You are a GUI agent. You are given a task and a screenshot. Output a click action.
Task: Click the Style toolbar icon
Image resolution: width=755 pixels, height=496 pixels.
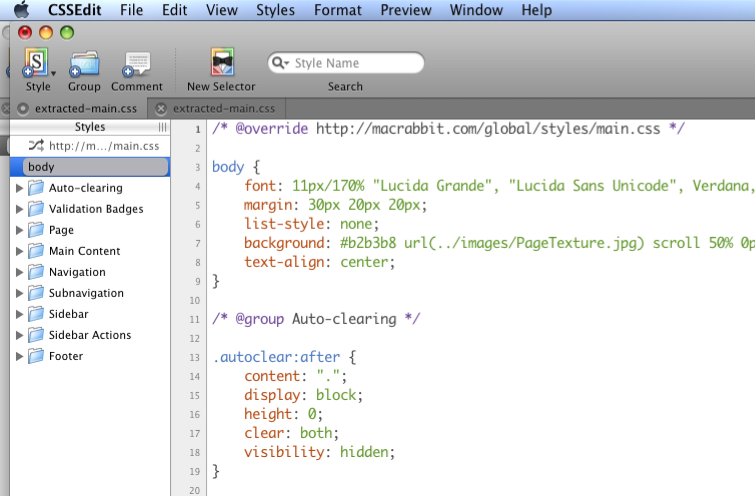click(38, 64)
